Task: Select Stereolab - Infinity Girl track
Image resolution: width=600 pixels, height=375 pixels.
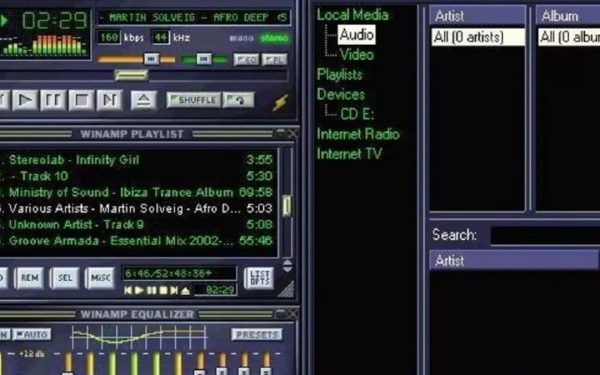Action: click(x=137, y=160)
